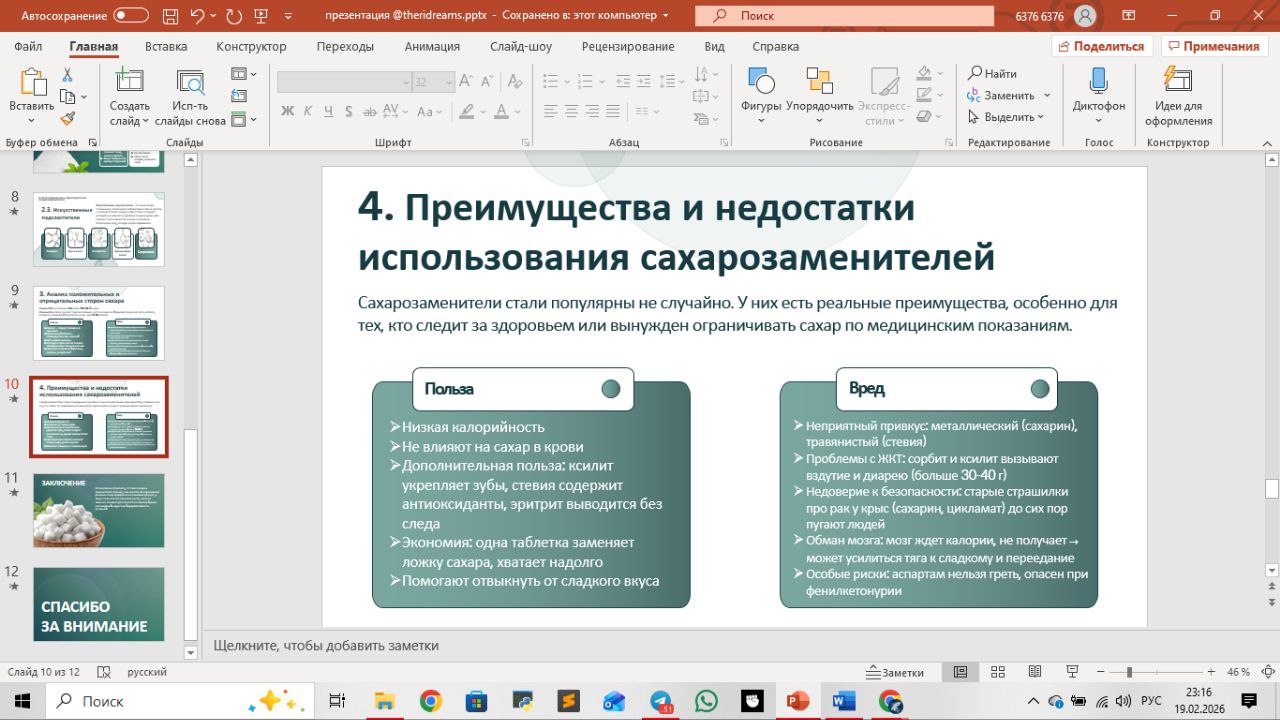Select slide 12 Спасибо за внимание thumbnail
The width and height of the screenshot is (1280, 720).
pos(98,604)
